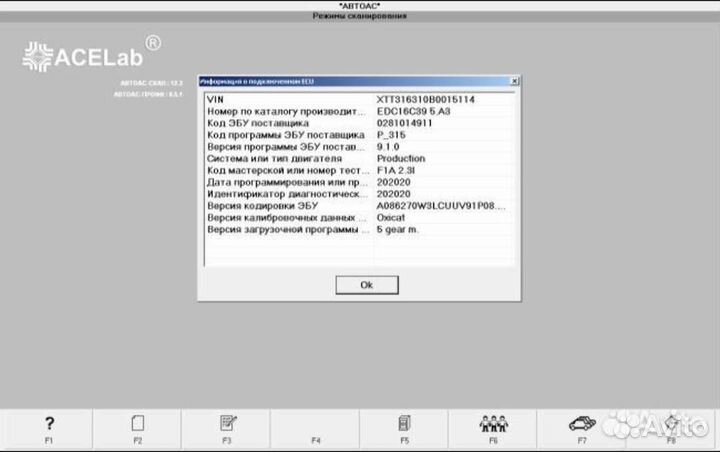Click the F8 toolbar icon
The image size is (720, 452).
(x=671, y=423)
